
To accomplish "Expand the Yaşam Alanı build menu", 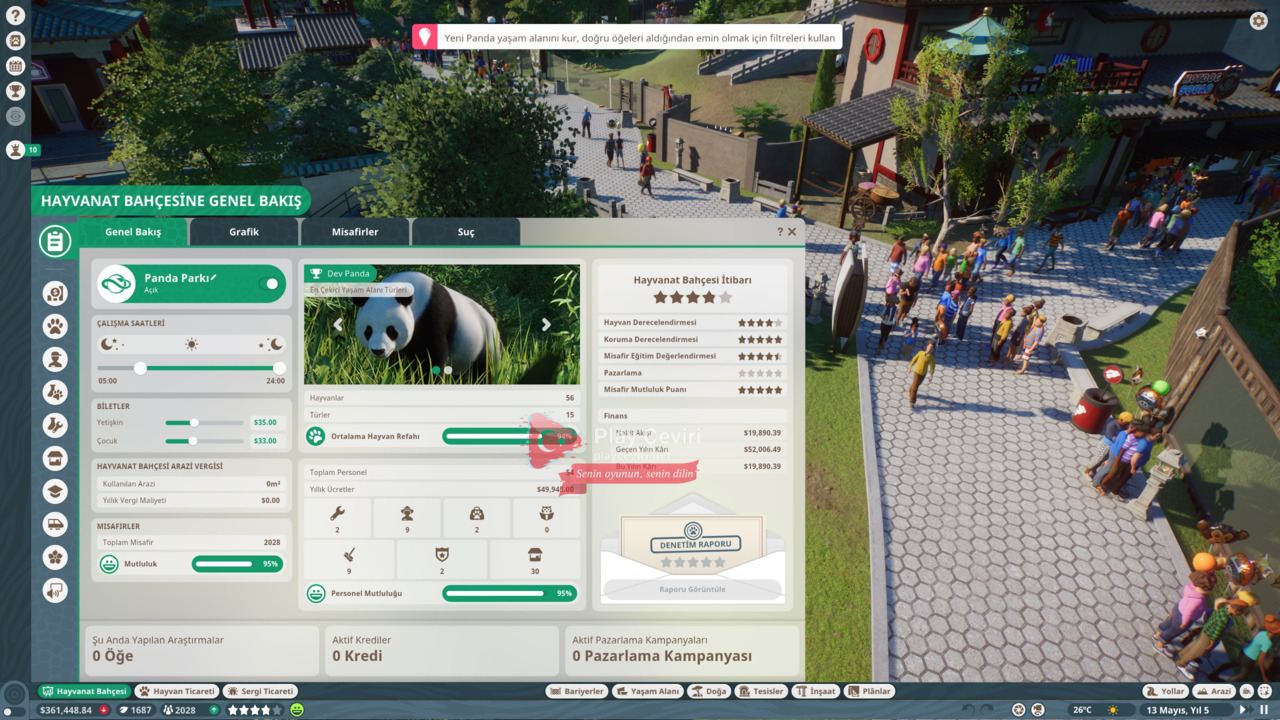I will click(x=647, y=691).
